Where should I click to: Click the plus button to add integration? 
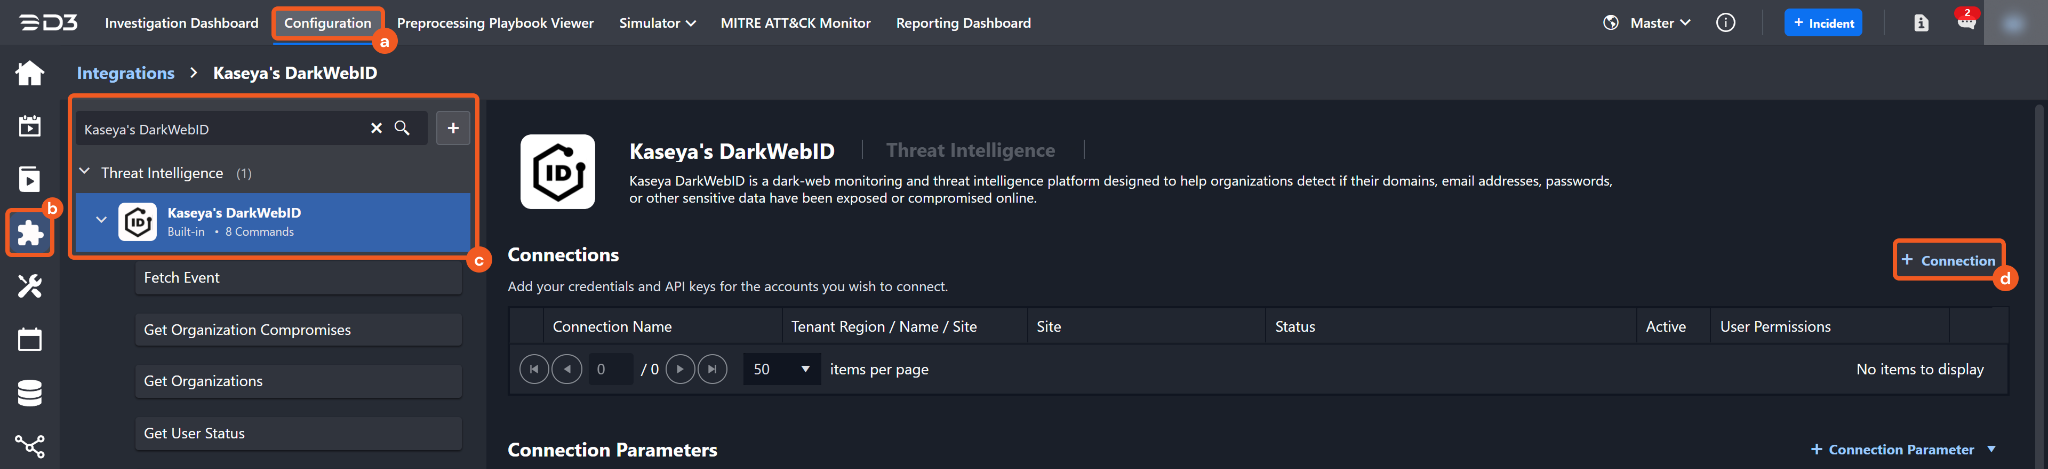[453, 128]
